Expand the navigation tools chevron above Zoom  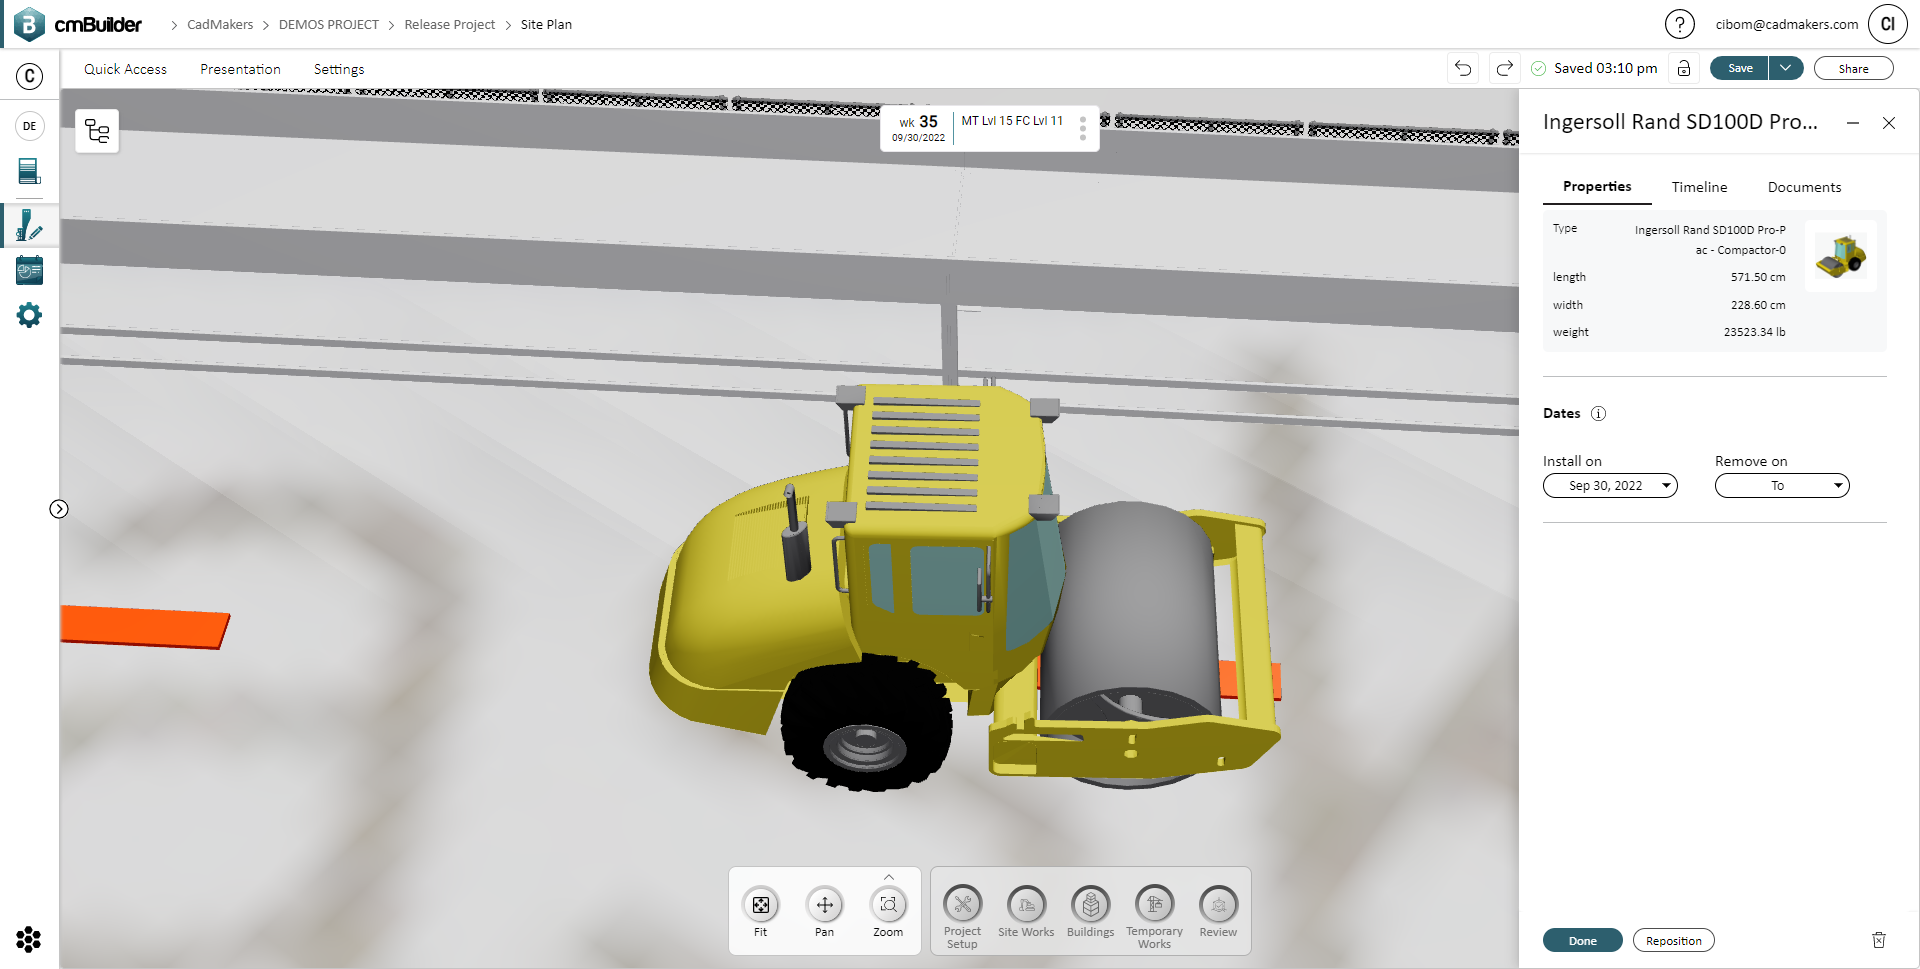click(x=889, y=877)
